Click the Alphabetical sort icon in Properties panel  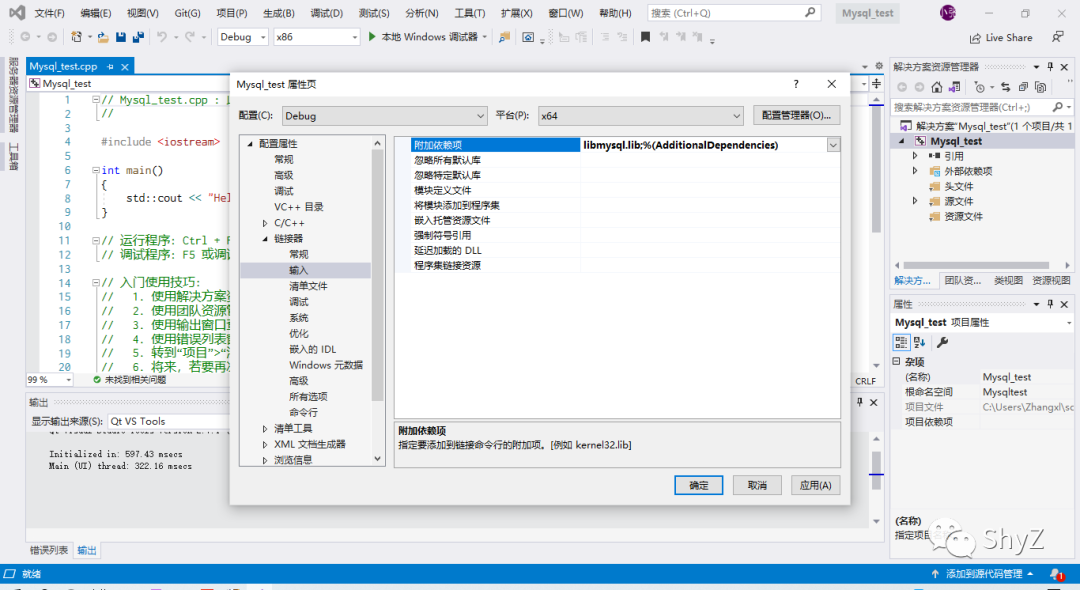pyautogui.click(x=920, y=342)
